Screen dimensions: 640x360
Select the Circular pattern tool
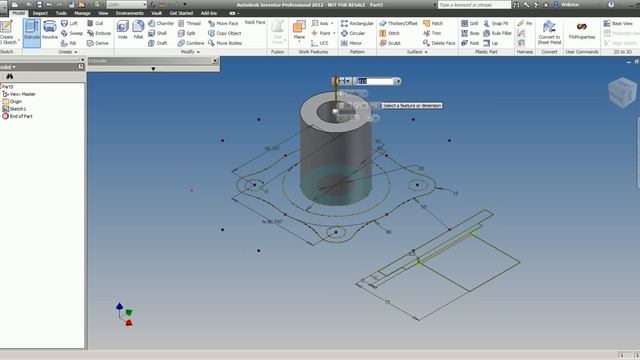point(353,33)
